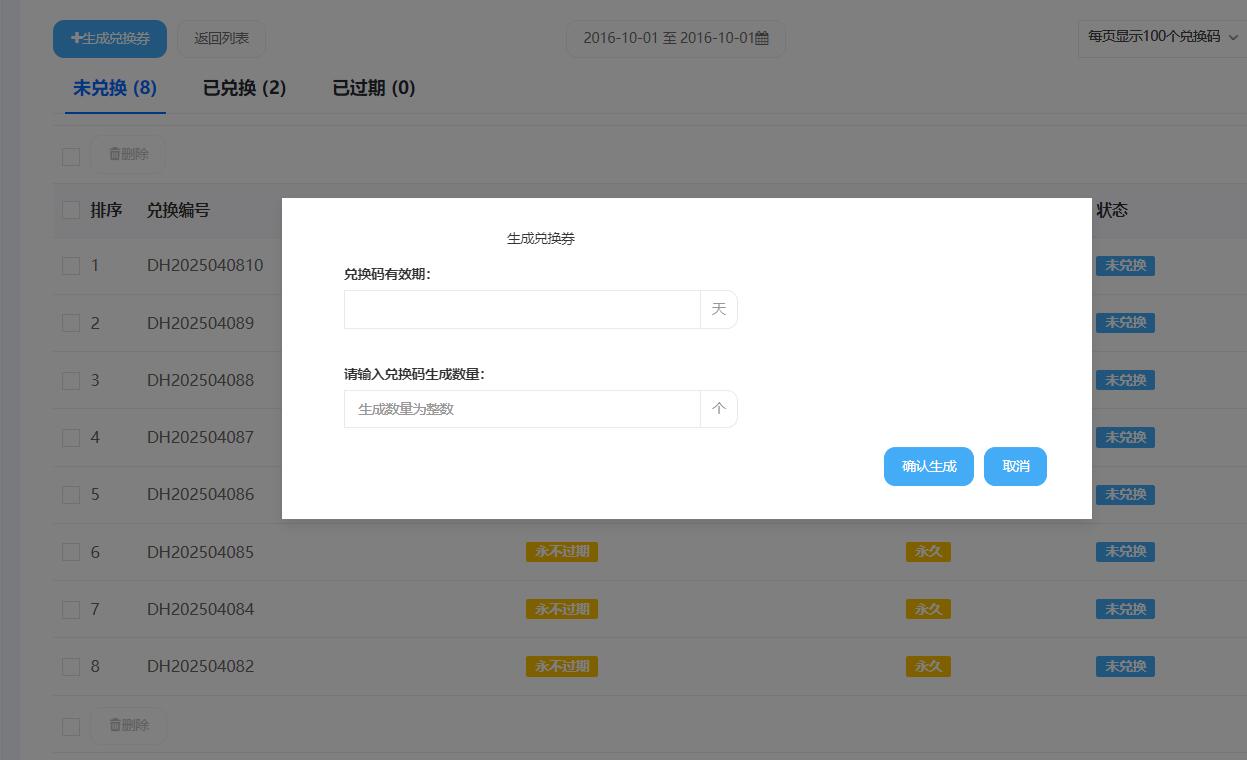The height and width of the screenshot is (760, 1247).
Task: Click code DH202504085
Action: tap(200, 551)
